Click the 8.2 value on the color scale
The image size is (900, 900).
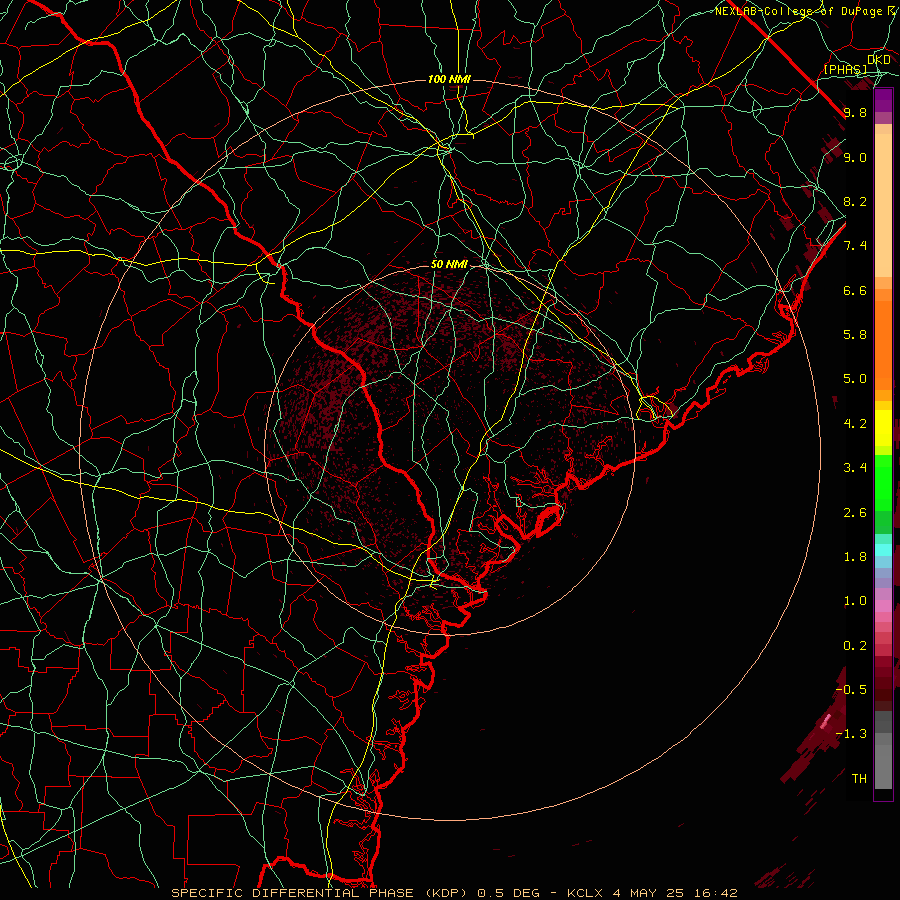pyautogui.click(x=855, y=201)
